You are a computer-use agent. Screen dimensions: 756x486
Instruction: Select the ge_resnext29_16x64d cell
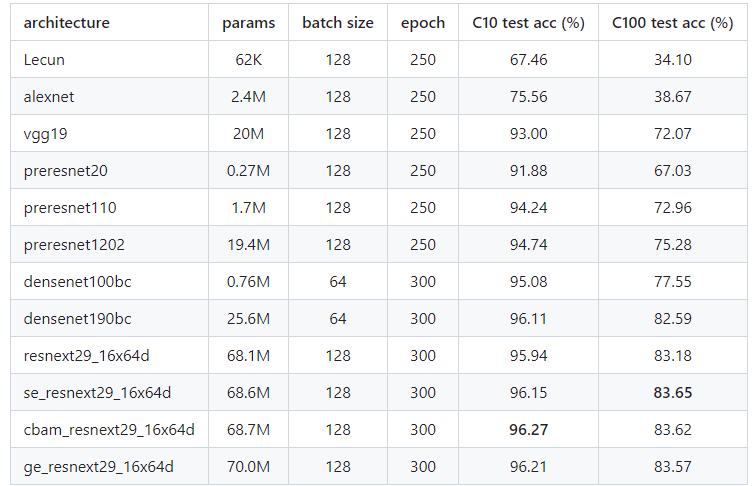tap(98, 467)
